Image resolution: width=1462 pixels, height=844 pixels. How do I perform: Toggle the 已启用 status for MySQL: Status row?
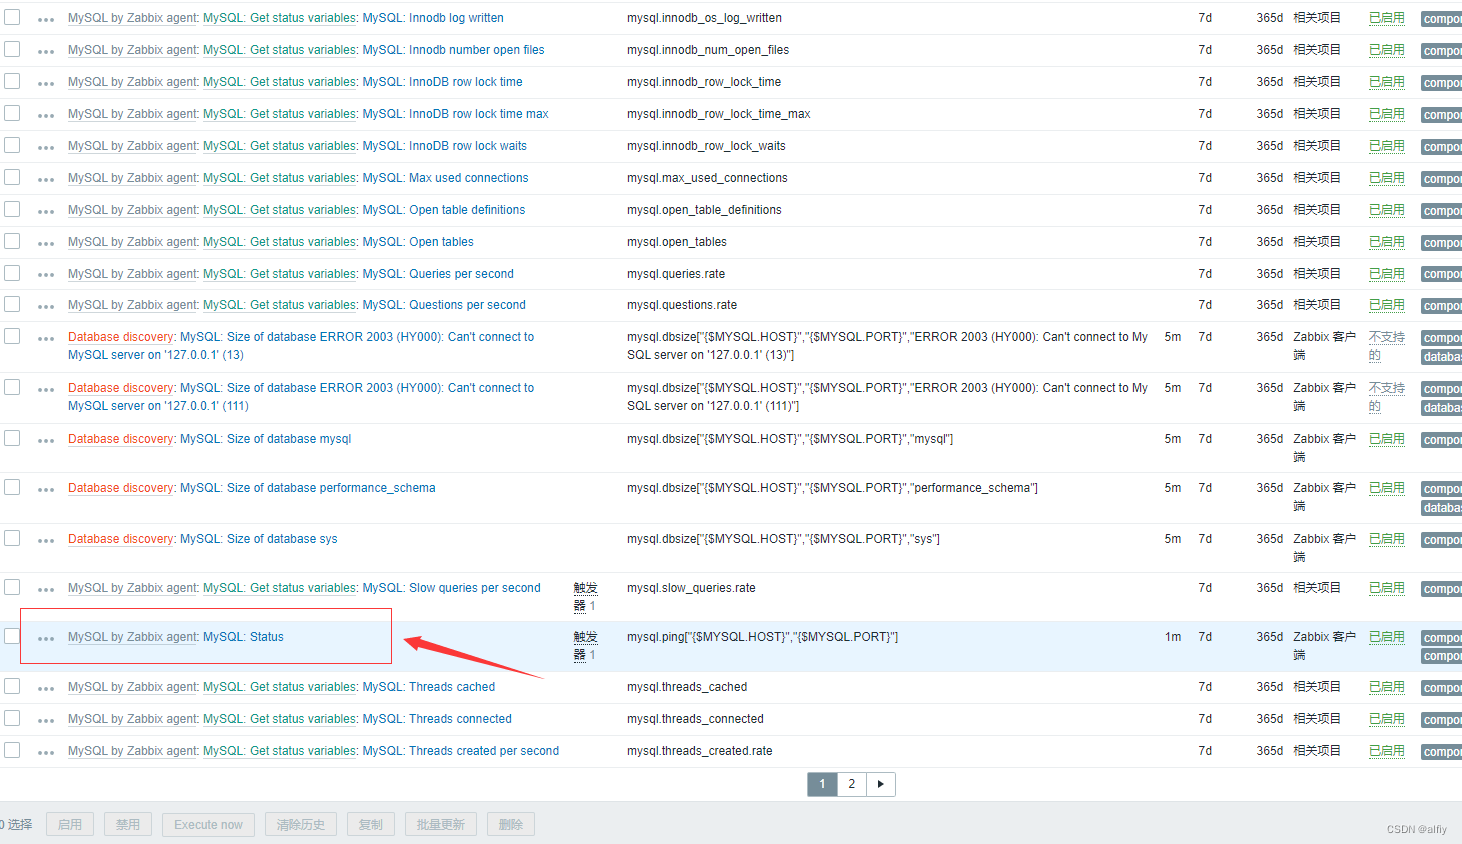tap(1386, 637)
